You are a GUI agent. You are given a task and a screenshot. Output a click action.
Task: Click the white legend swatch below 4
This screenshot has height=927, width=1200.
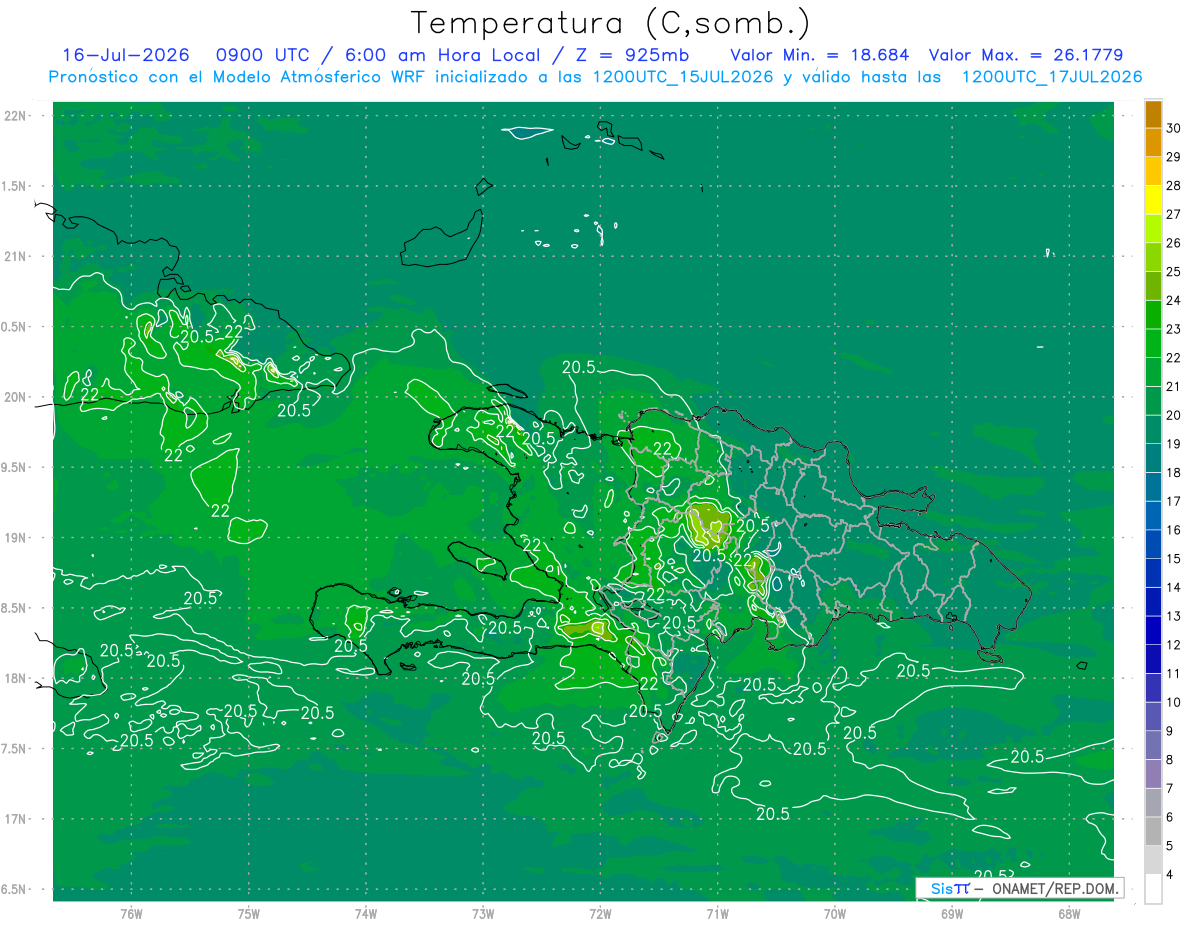tap(1153, 888)
